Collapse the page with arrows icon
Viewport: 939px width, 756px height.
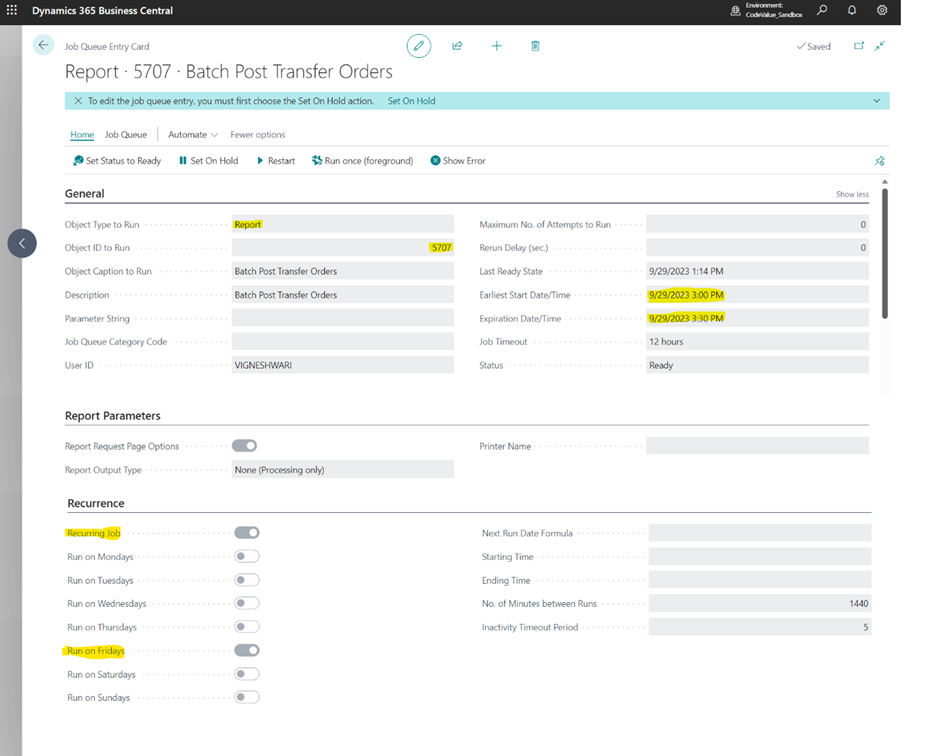pos(880,46)
